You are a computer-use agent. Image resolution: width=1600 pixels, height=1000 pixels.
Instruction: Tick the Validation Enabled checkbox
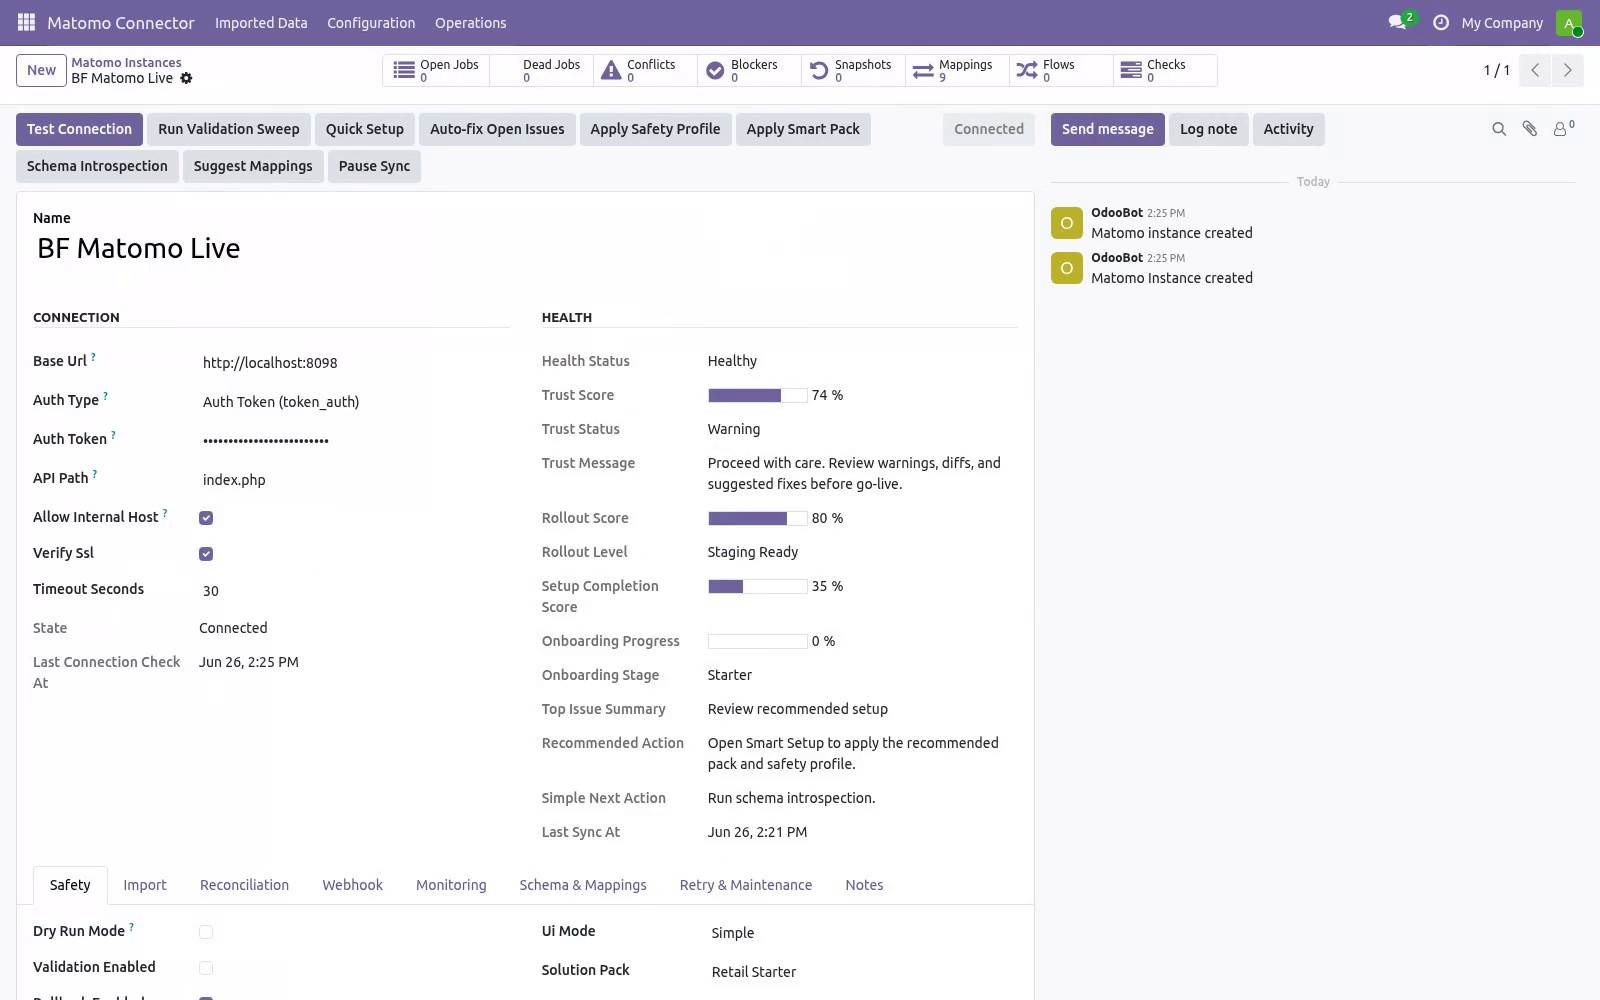206,968
